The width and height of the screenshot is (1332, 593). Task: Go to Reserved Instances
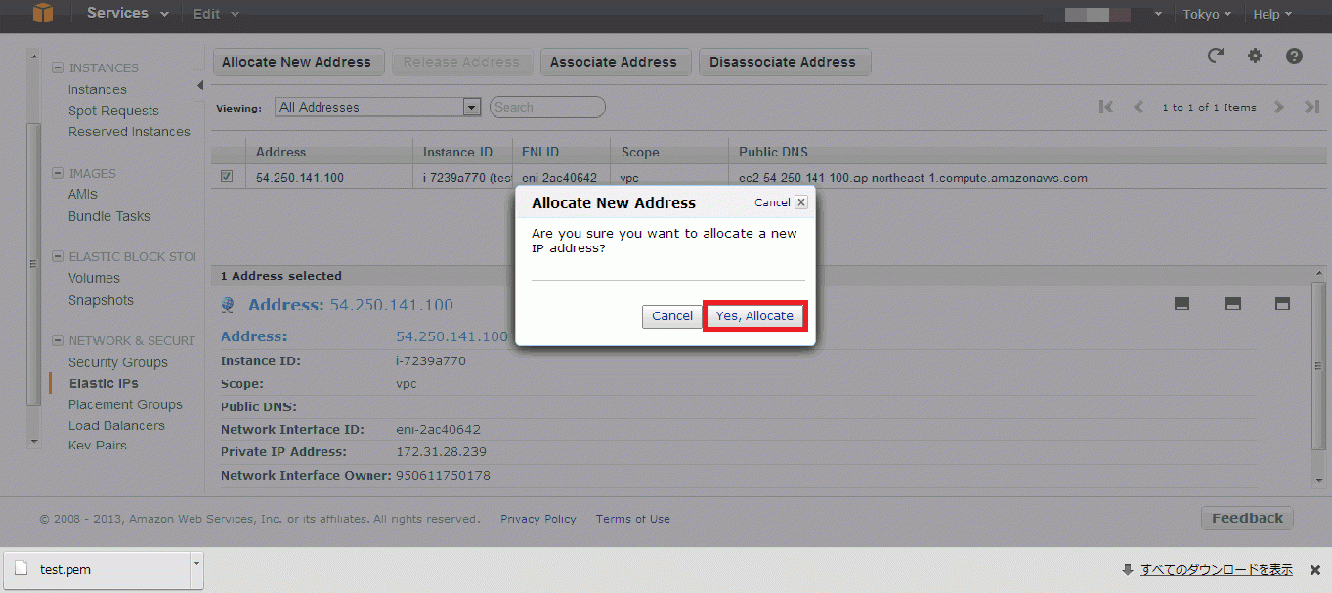pos(129,131)
